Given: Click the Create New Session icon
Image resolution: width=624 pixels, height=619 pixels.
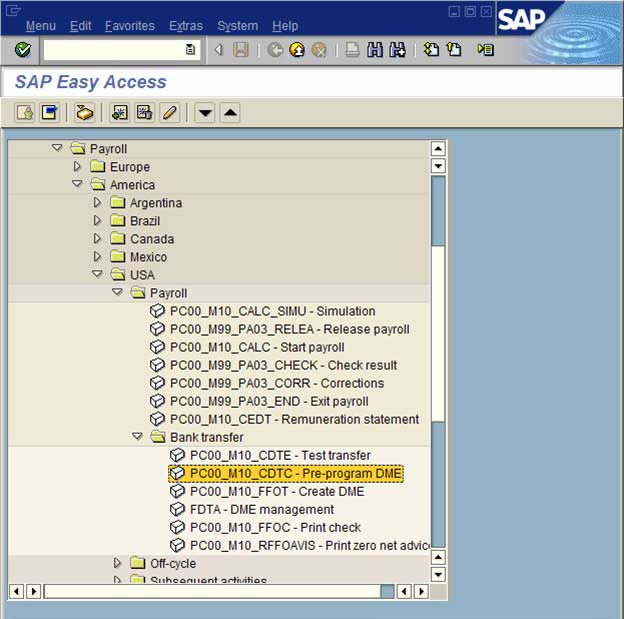Looking at the screenshot, I should [x=431, y=50].
